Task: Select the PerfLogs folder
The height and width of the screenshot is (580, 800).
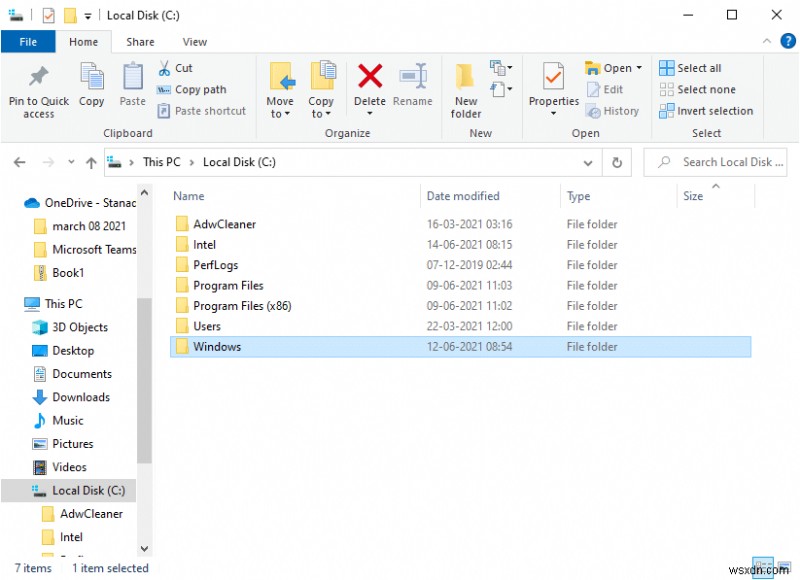Action: [x=207, y=265]
